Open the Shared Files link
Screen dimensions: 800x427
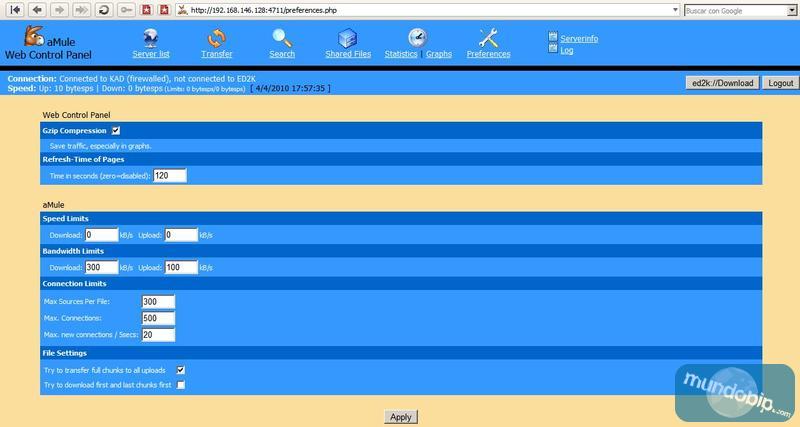pos(348,54)
